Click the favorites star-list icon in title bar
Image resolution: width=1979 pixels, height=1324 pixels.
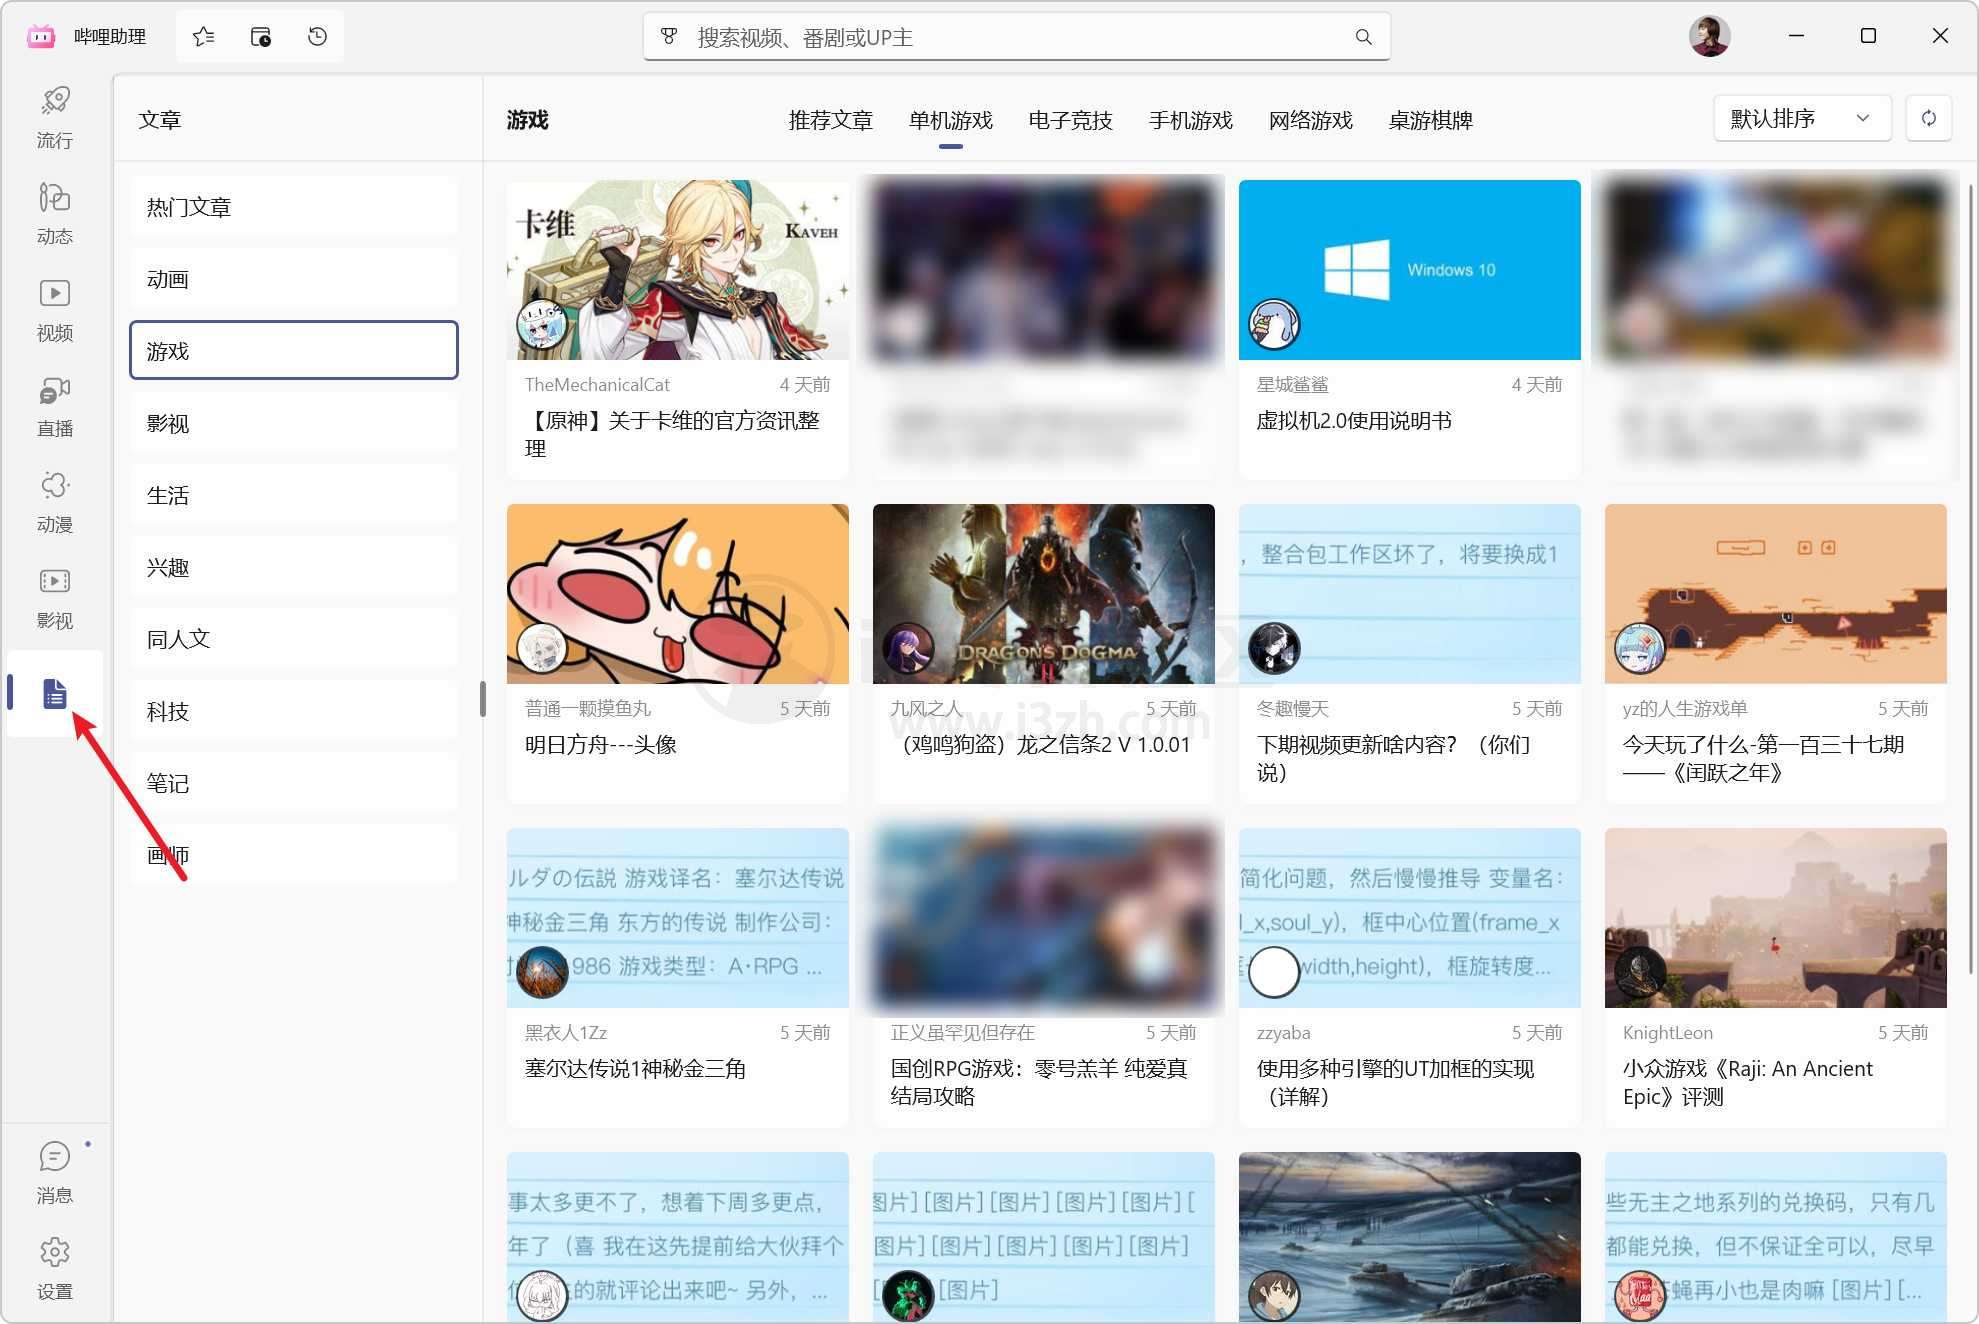coord(204,37)
